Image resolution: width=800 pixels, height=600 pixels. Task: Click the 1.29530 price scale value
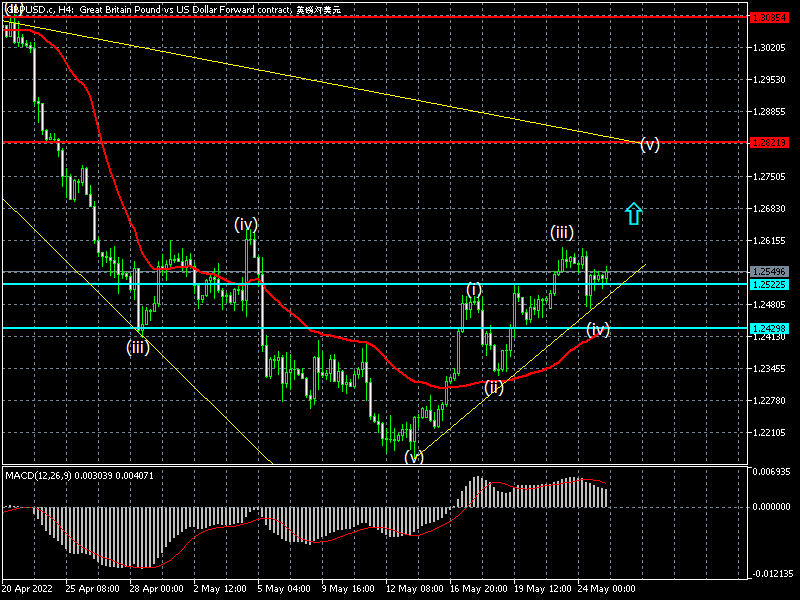pyautogui.click(x=769, y=80)
